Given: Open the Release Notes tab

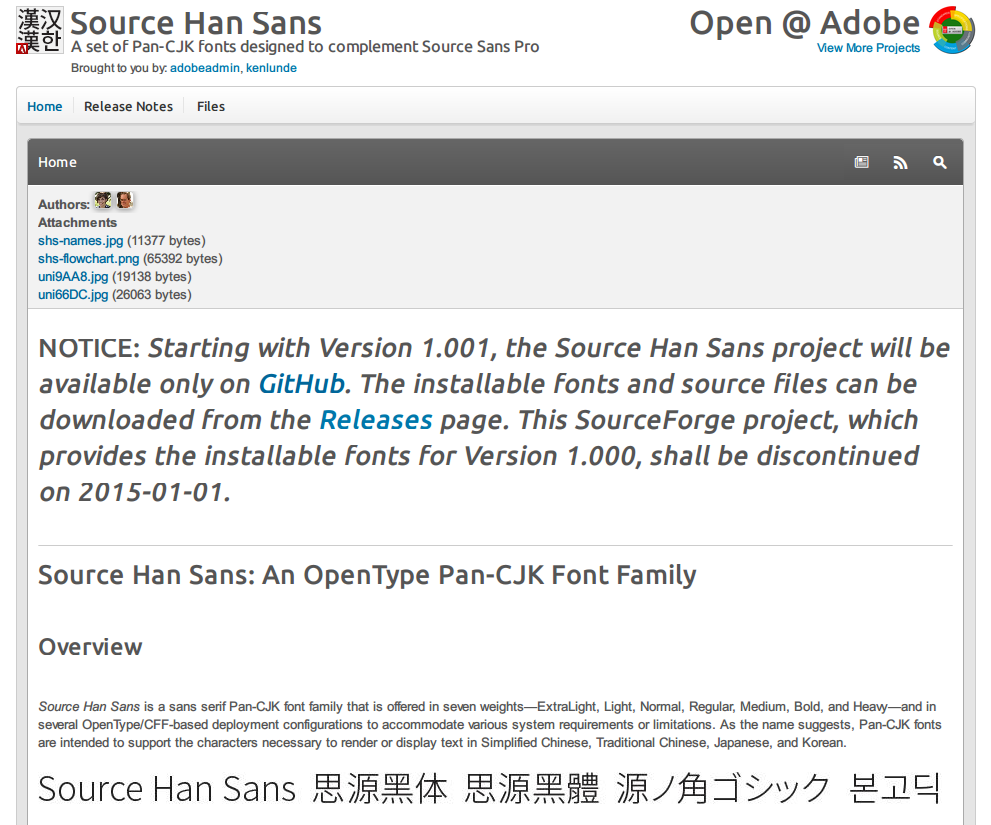Looking at the screenshot, I should click(128, 106).
